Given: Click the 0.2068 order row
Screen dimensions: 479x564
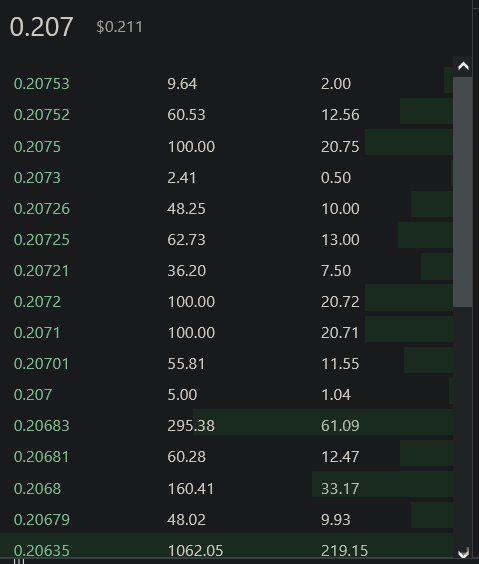Looking at the screenshot, I should [227, 488].
